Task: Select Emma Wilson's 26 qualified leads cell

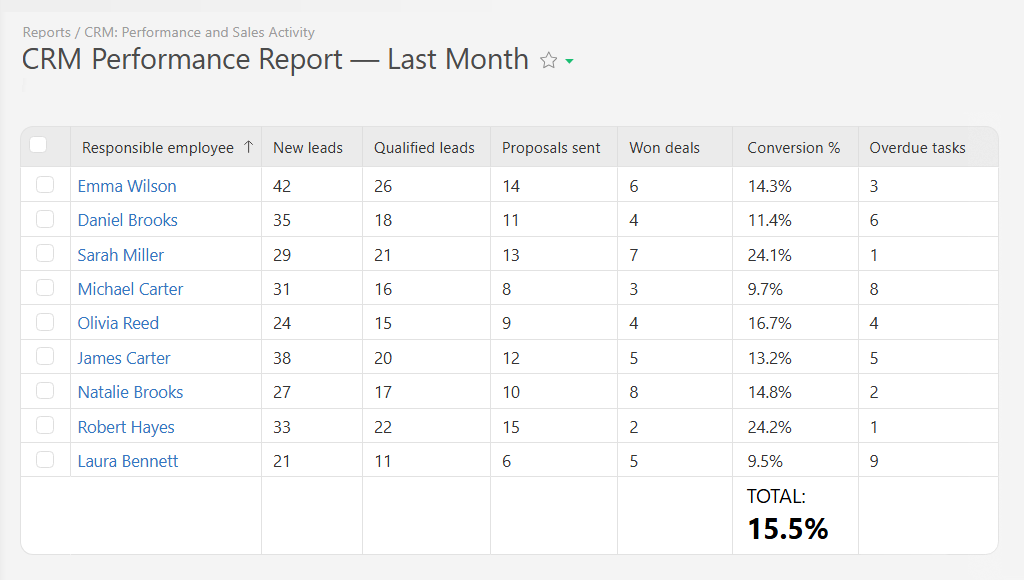Action: pos(426,185)
